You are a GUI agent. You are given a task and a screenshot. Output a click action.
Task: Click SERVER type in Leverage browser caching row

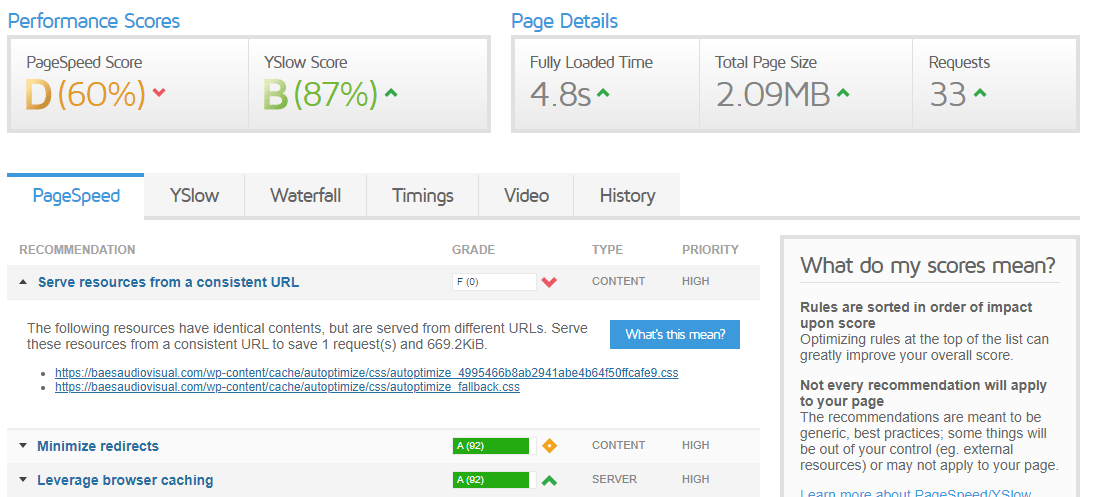pos(614,480)
